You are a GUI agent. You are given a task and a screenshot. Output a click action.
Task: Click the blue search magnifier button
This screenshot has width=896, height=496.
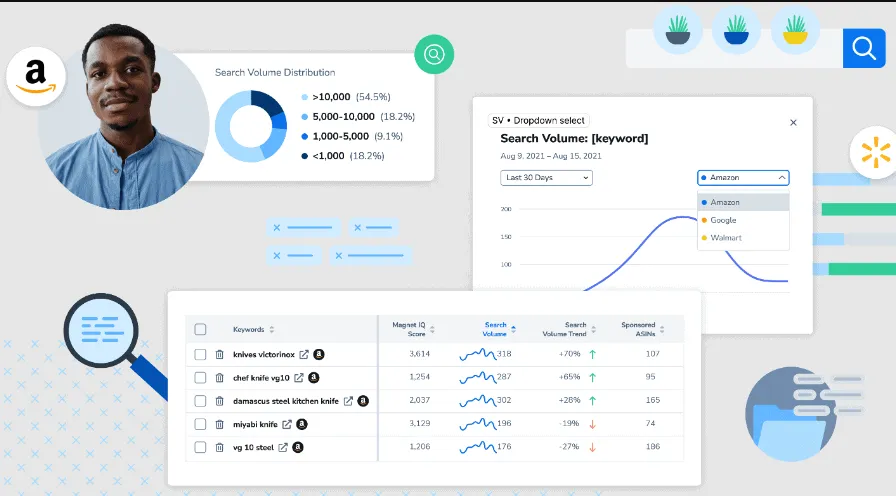pos(864,48)
